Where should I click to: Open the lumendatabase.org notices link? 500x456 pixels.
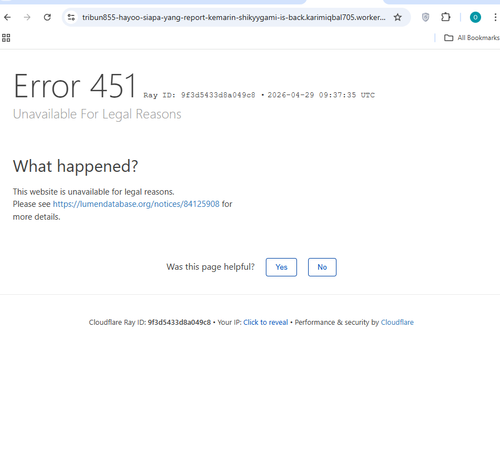(136, 204)
